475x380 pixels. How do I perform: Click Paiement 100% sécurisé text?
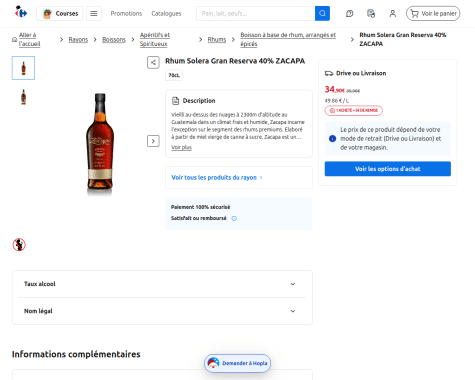coord(200,207)
